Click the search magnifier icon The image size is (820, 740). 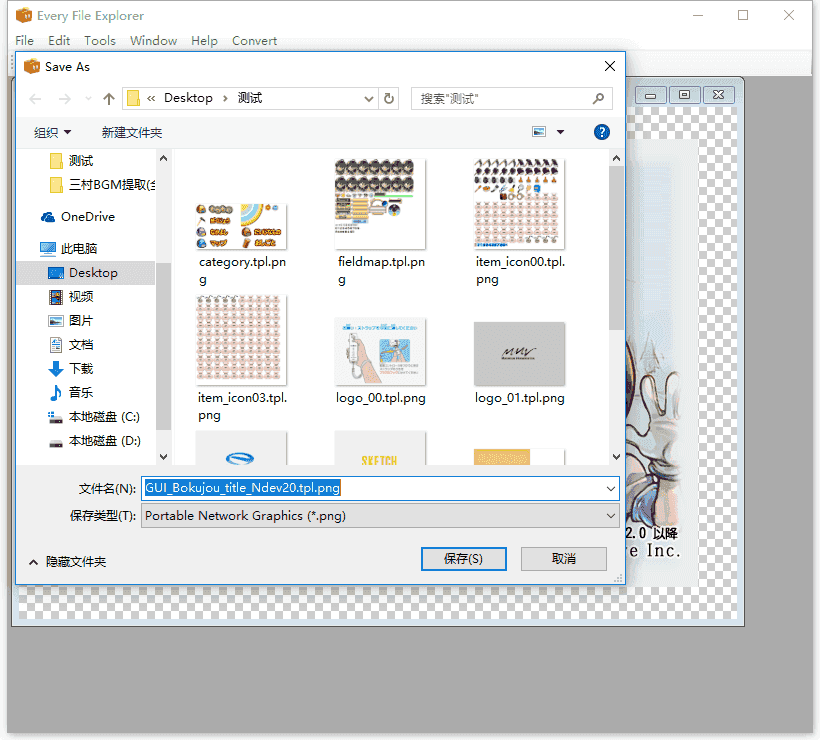598,98
